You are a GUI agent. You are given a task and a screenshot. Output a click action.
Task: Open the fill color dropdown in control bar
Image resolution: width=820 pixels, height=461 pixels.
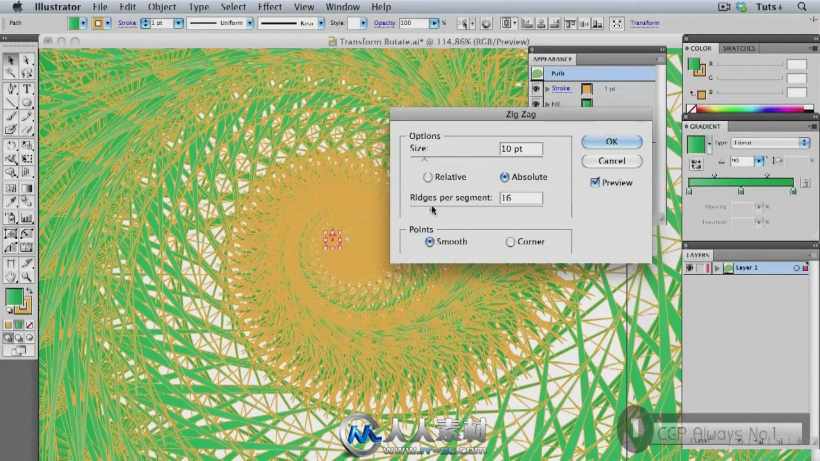83,24
